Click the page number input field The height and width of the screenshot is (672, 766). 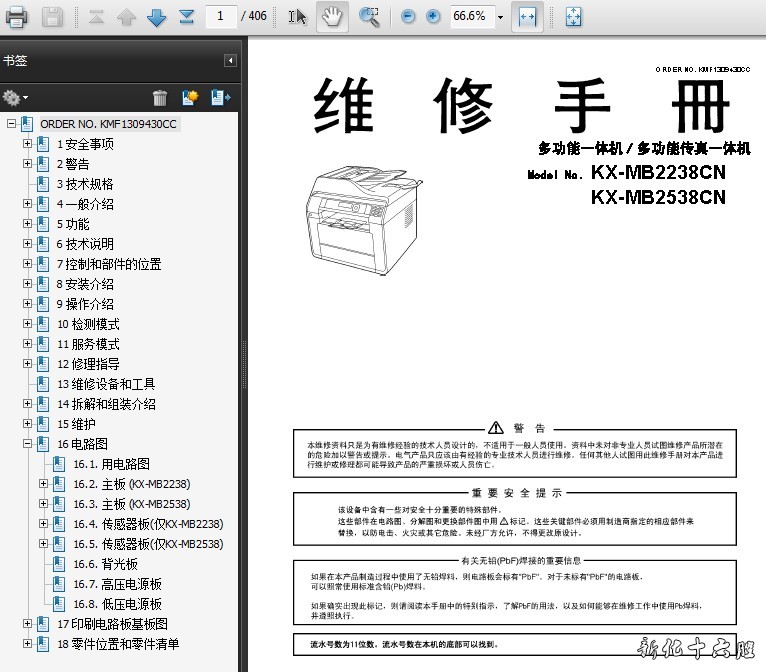221,17
